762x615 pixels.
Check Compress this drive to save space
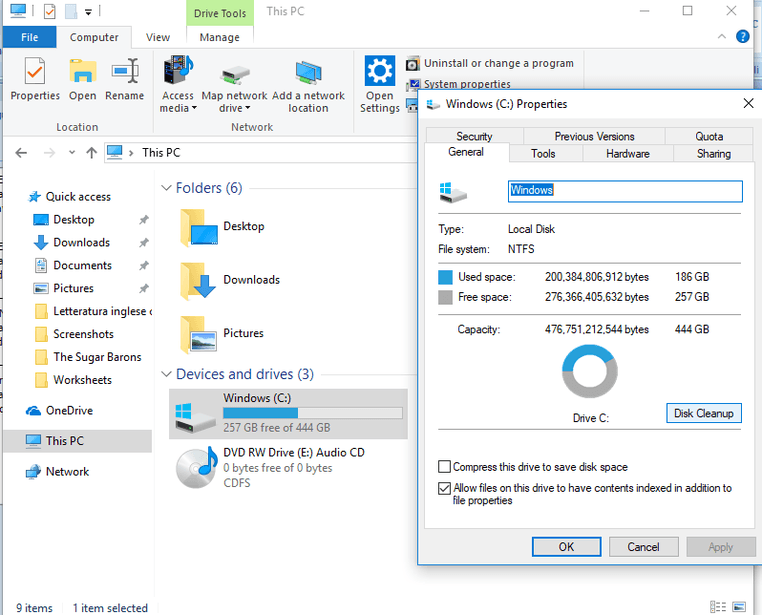(444, 467)
